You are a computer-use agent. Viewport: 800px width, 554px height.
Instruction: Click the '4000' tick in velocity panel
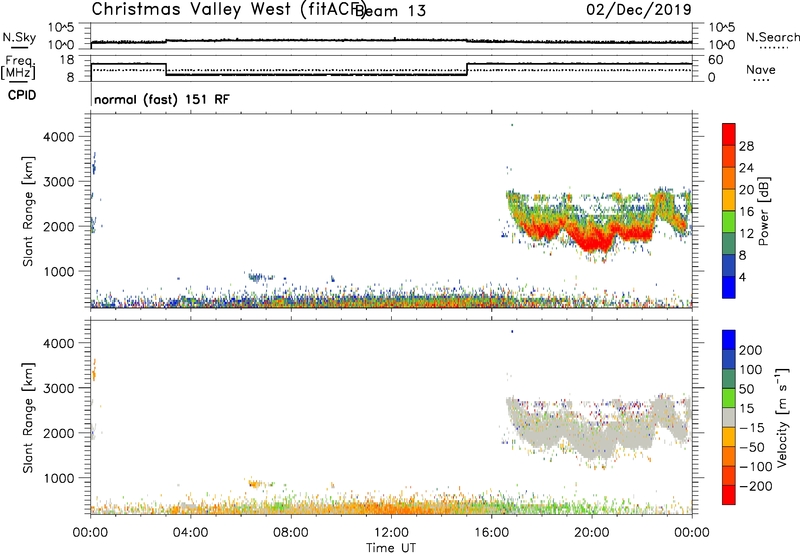[58, 343]
